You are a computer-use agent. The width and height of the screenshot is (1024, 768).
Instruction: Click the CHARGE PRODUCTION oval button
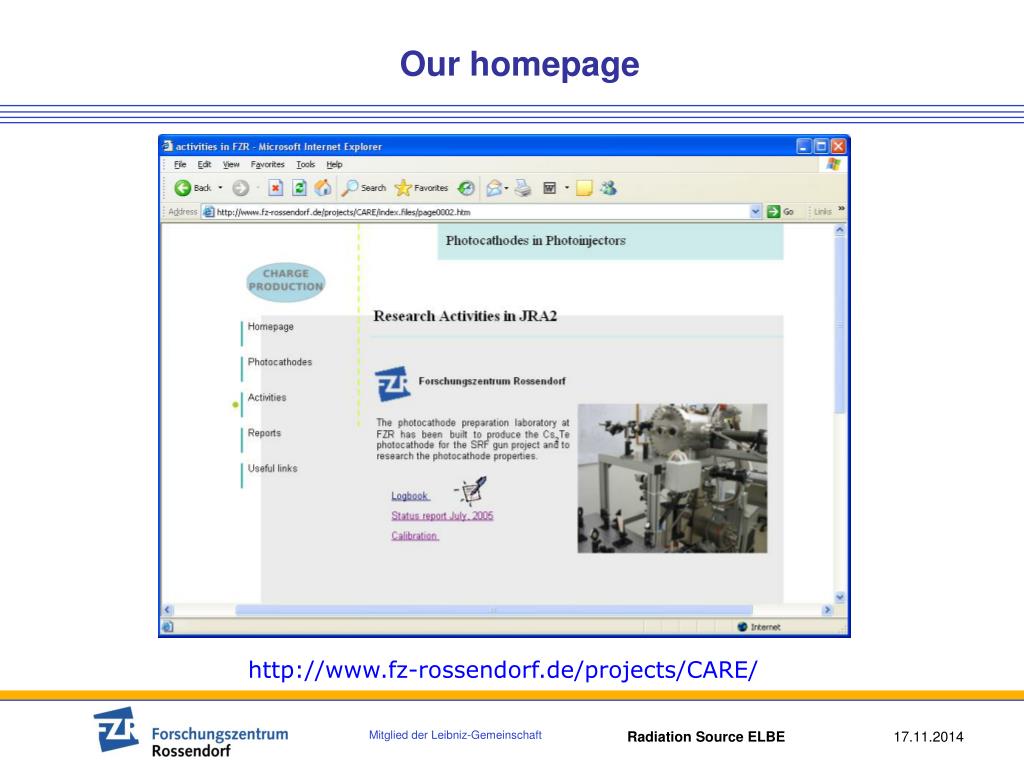tap(285, 281)
